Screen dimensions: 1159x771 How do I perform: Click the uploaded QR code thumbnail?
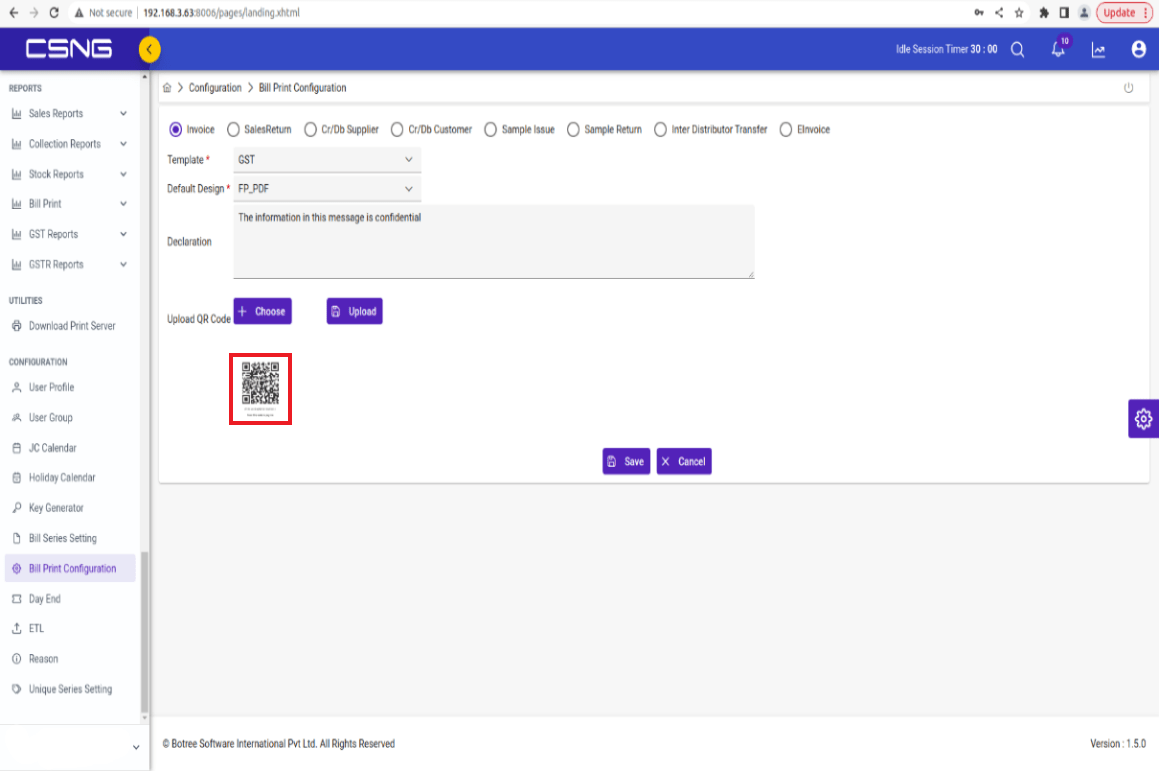[x=260, y=389]
